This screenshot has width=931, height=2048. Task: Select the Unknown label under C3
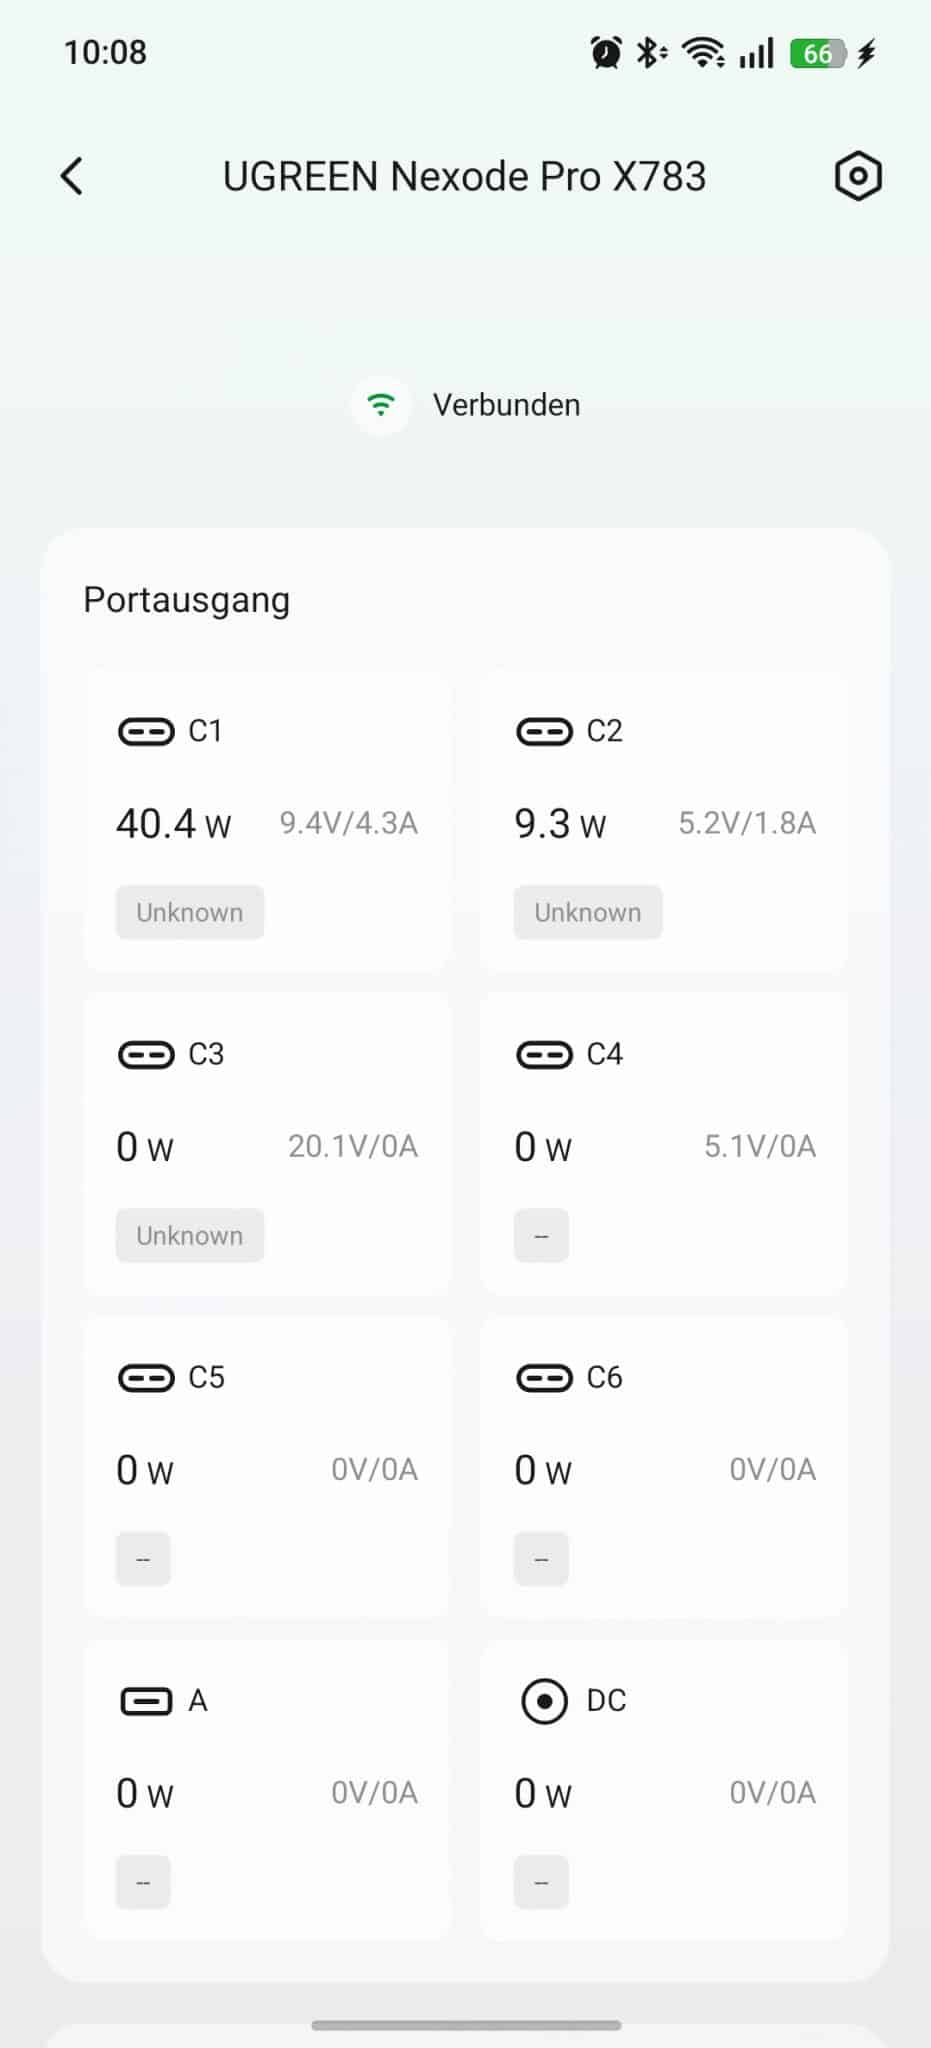tap(190, 1235)
